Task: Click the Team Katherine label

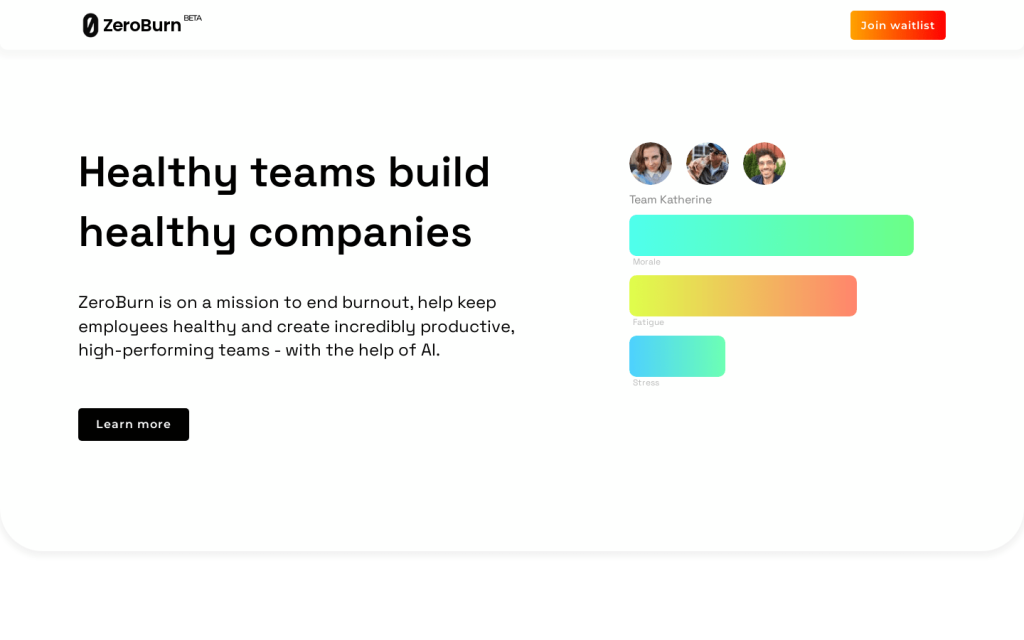Action: pyautogui.click(x=670, y=200)
